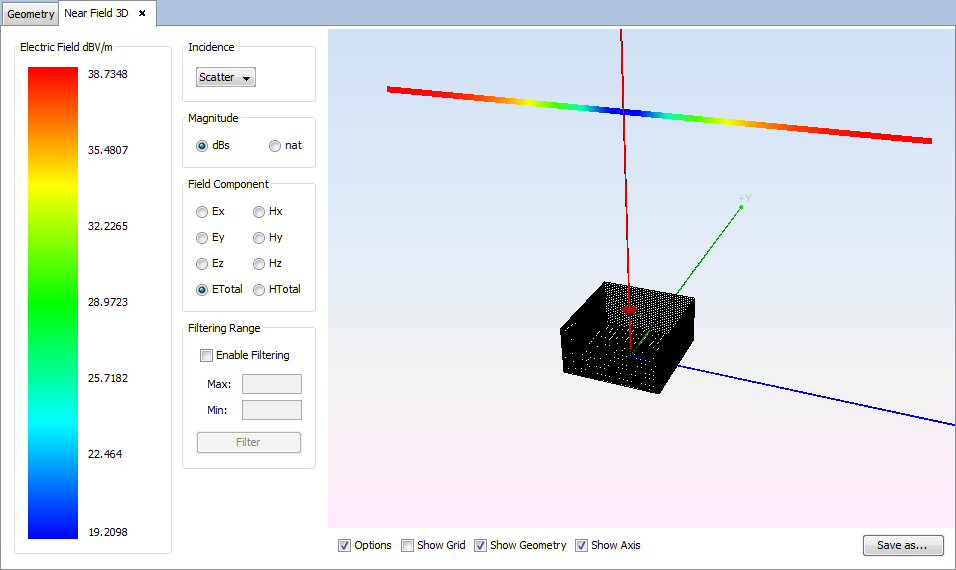Uncheck the Options checkbox

click(x=345, y=545)
